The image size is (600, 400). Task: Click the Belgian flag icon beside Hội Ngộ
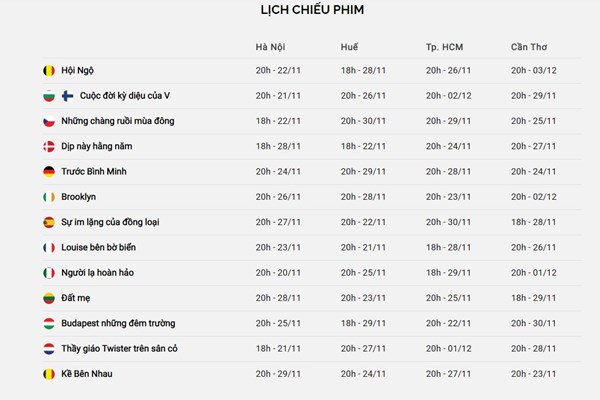click(x=49, y=70)
